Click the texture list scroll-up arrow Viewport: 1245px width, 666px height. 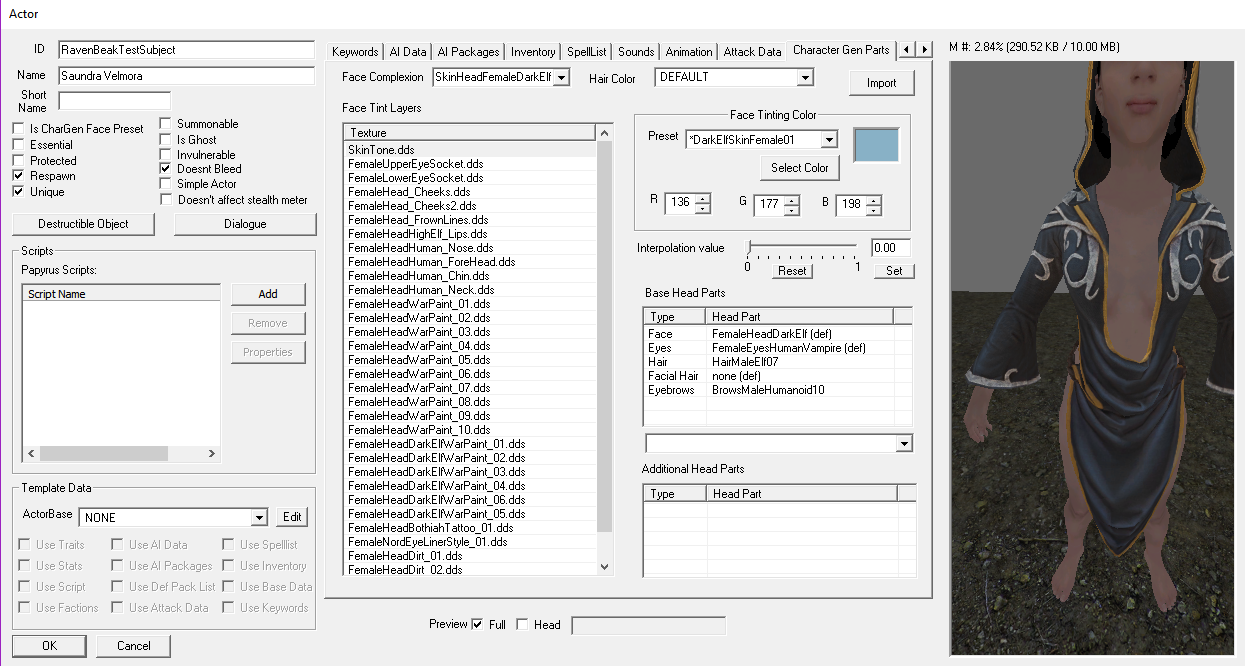(604, 132)
